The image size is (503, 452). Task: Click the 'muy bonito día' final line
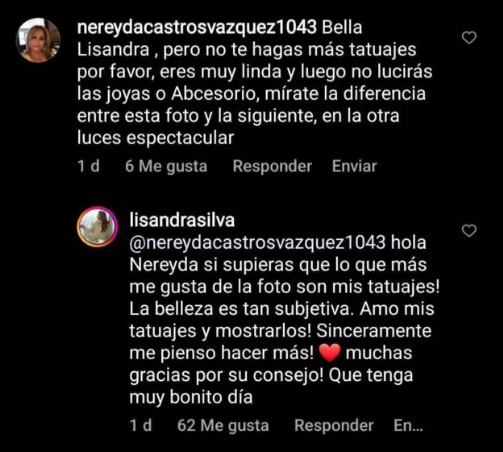191,397
